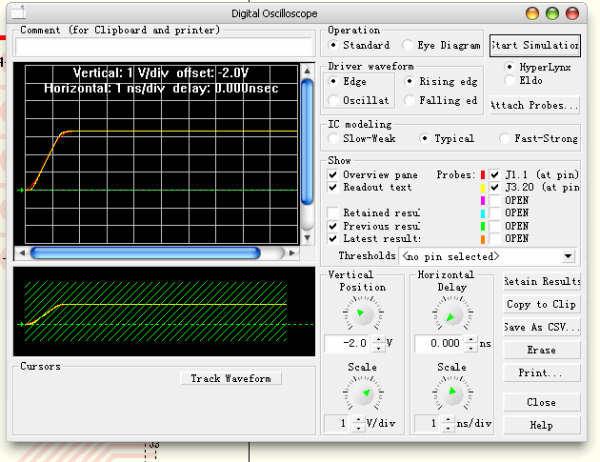
Task: Click Copy to Clip button
Action: (542, 304)
